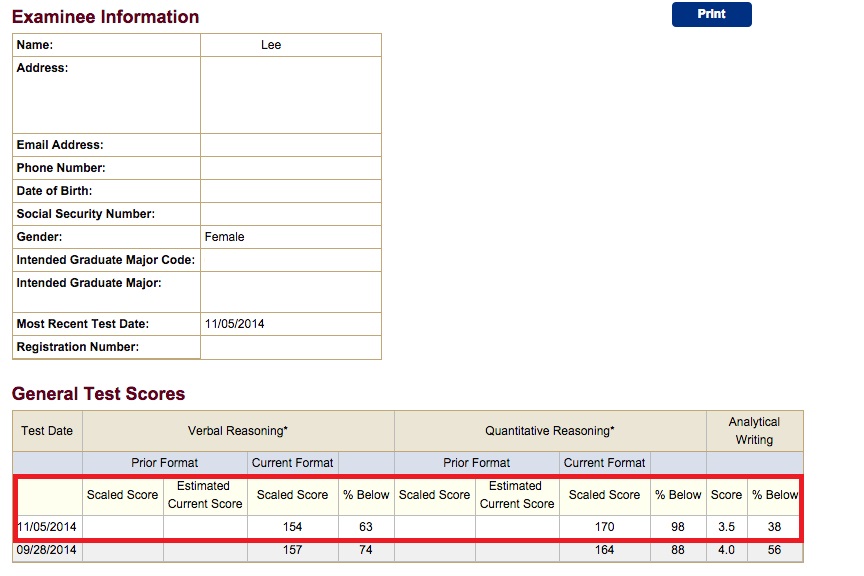864x576 pixels.
Task: Click analytical writing percent below 56
Action: [x=774, y=550]
